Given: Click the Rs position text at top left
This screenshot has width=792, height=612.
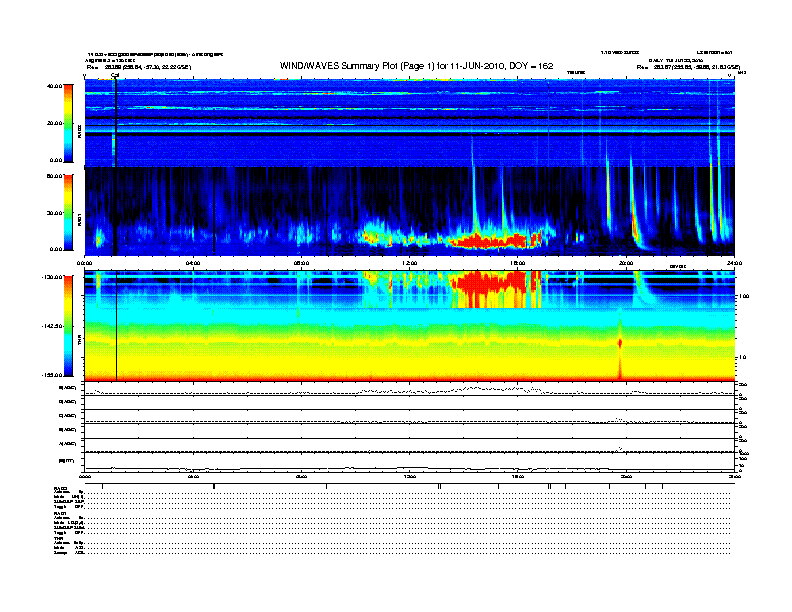Looking at the screenshot, I should (139, 67).
